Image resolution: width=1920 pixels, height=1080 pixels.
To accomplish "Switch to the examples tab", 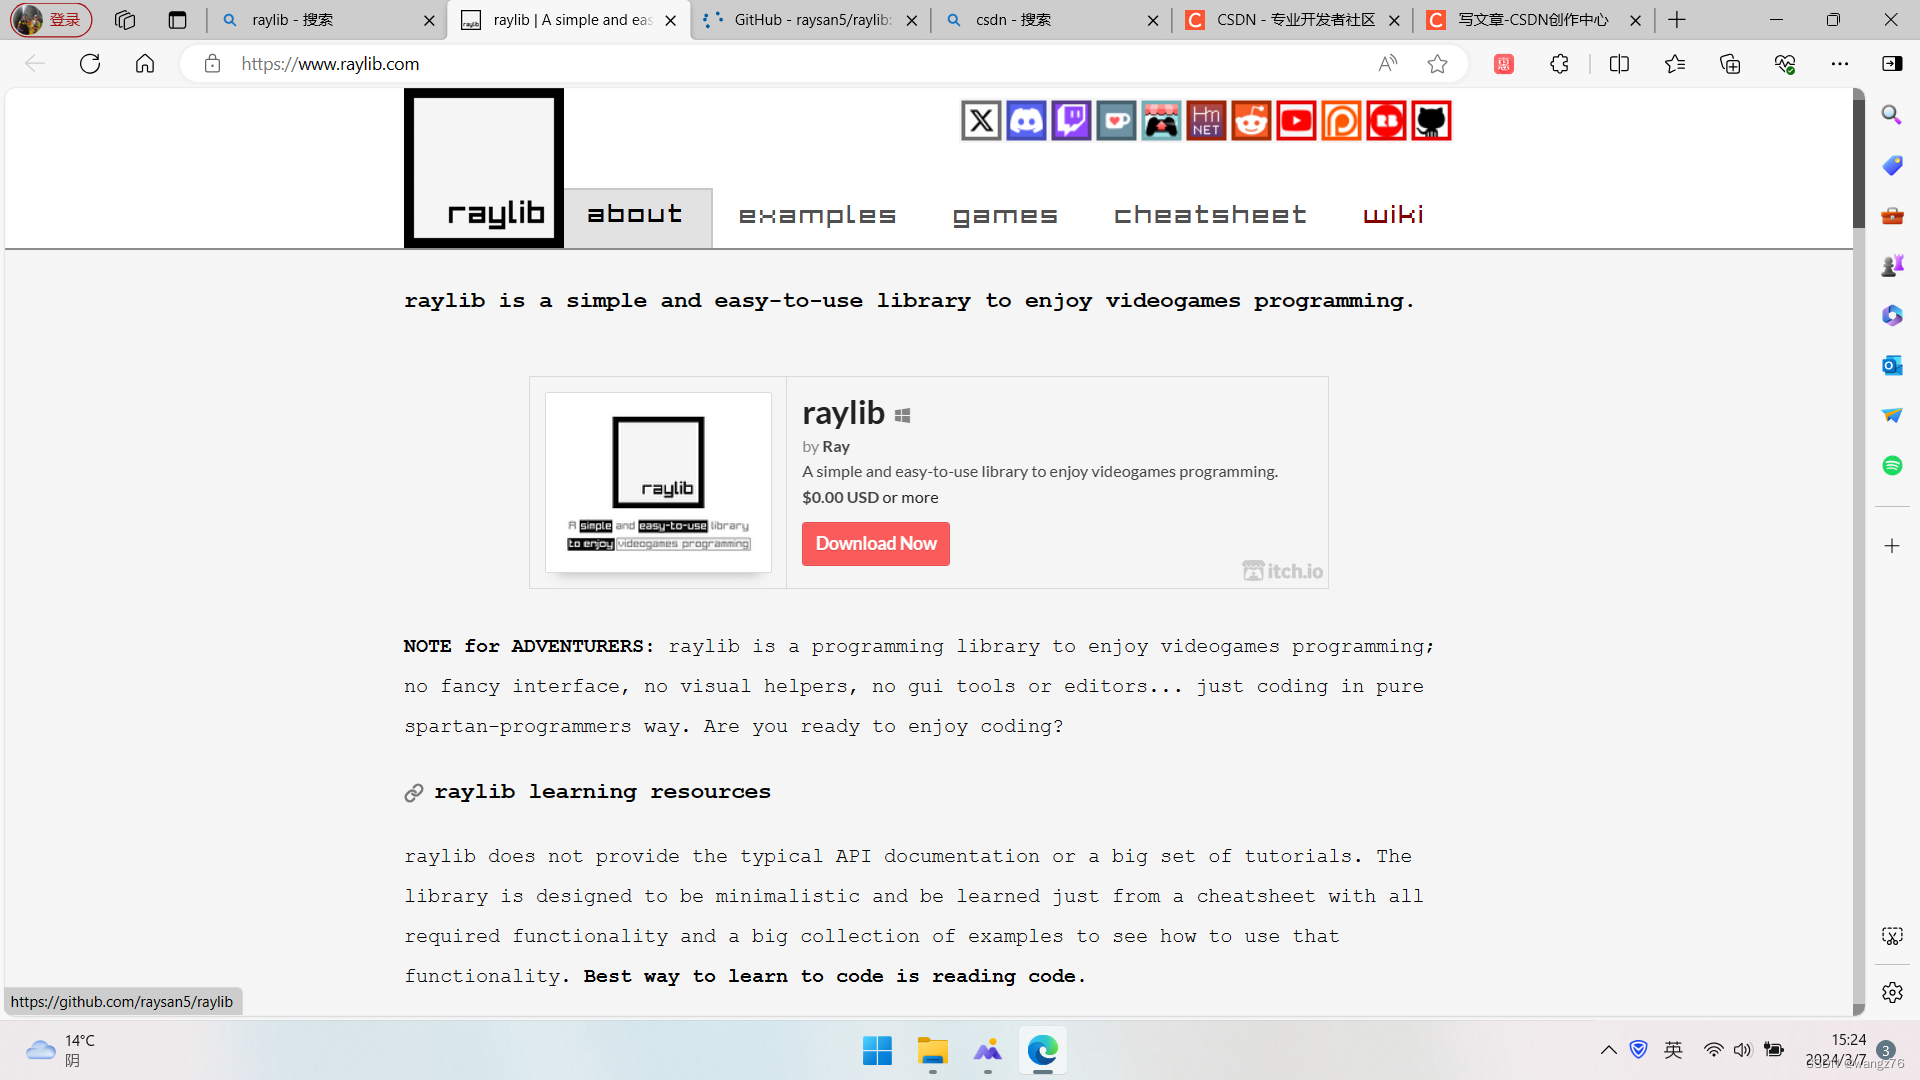I will (817, 214).
